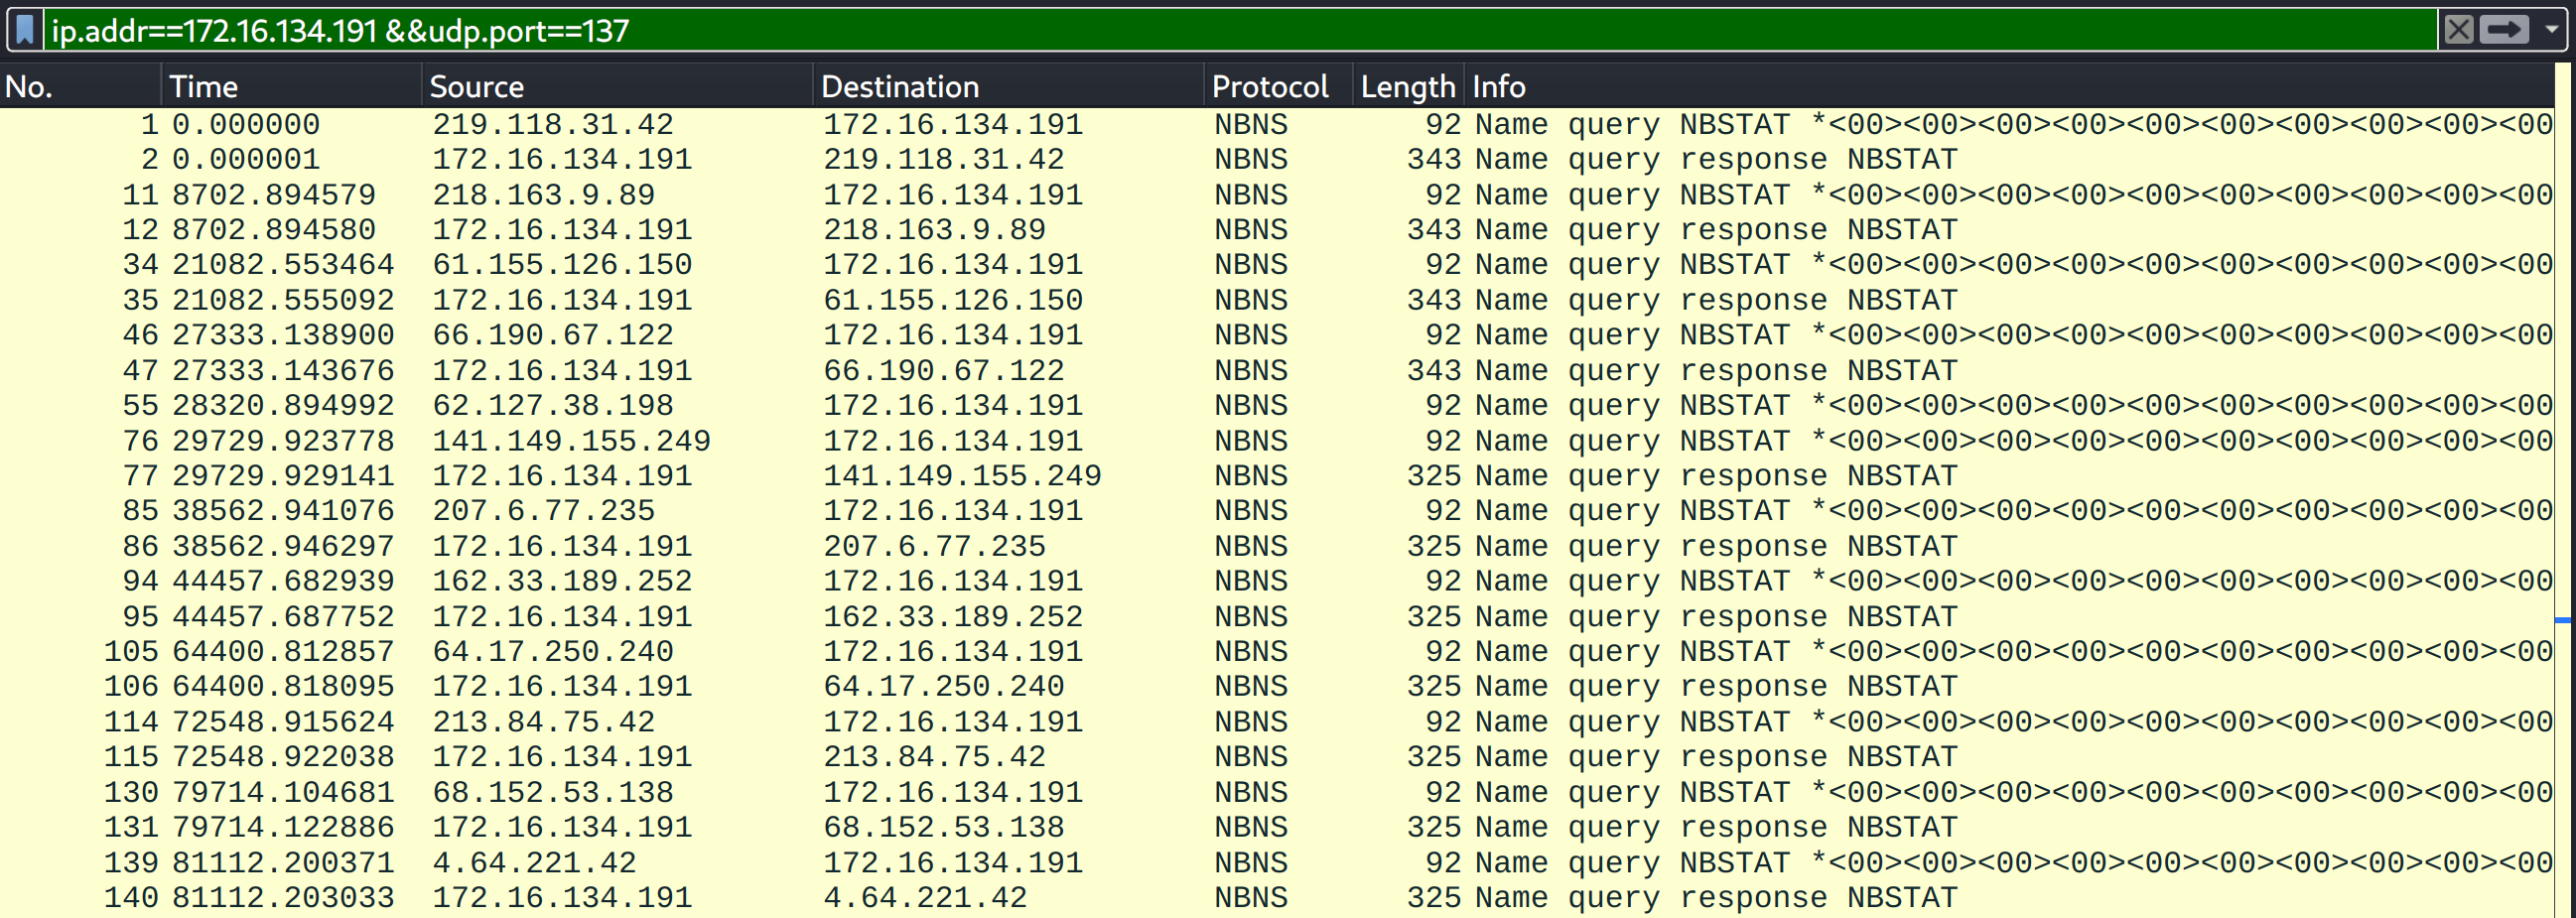Select packet 46 from 66.190.67.122
Viewport: 2576px width, 918px height.
[x=1277, y=335]
